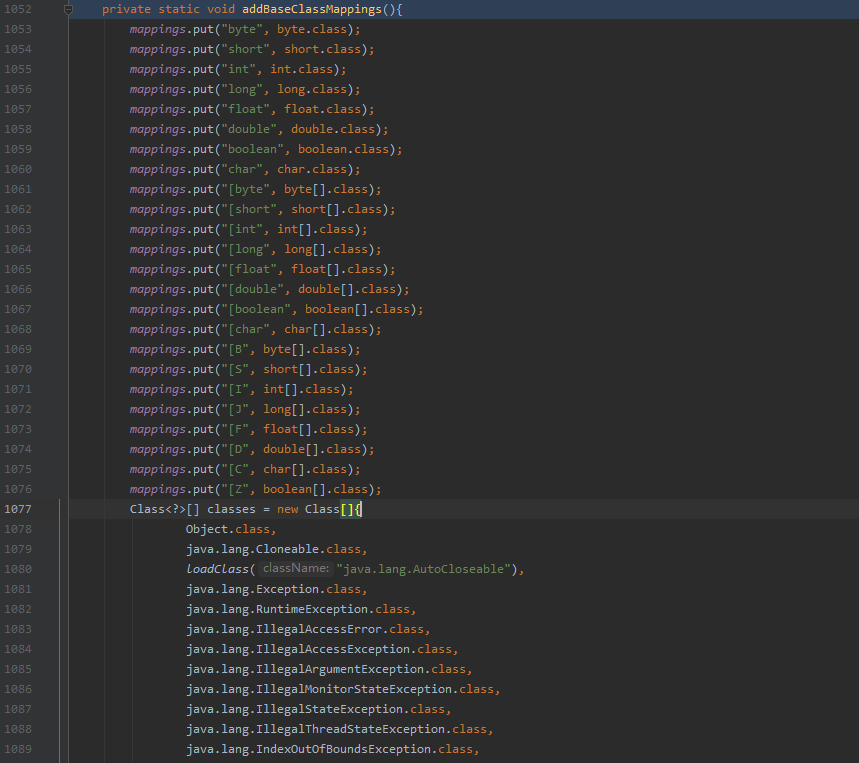
Task: Click short.class on line 1054
Action: point(322,49)
